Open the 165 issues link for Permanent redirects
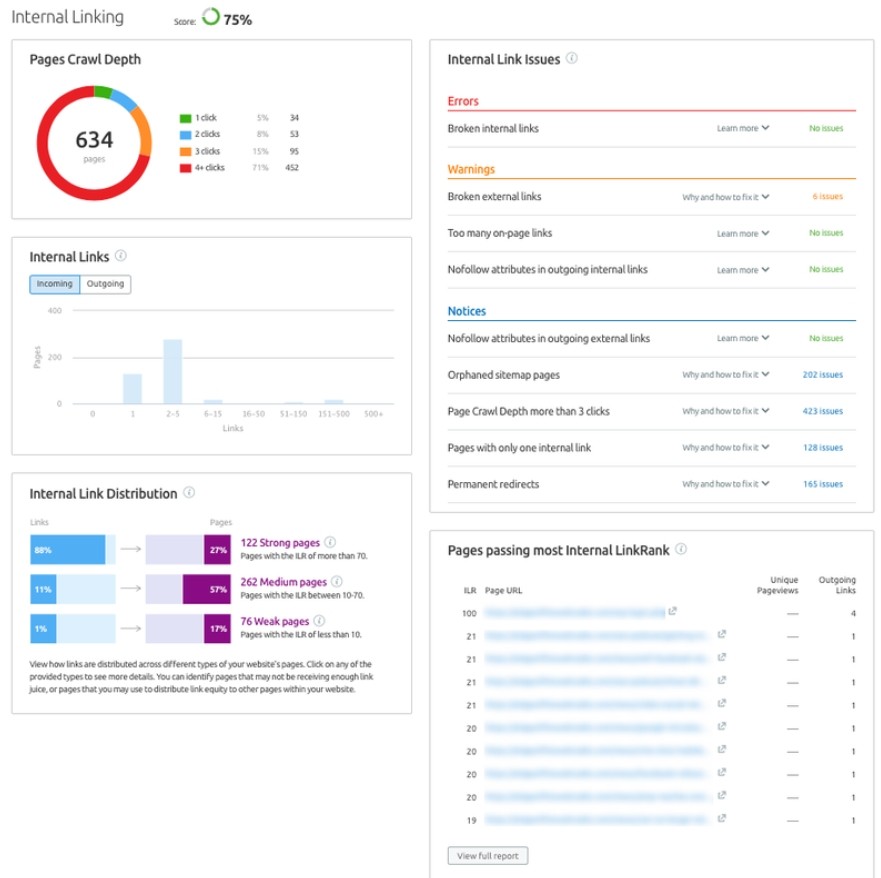881x878 pixels. [823, 484]
